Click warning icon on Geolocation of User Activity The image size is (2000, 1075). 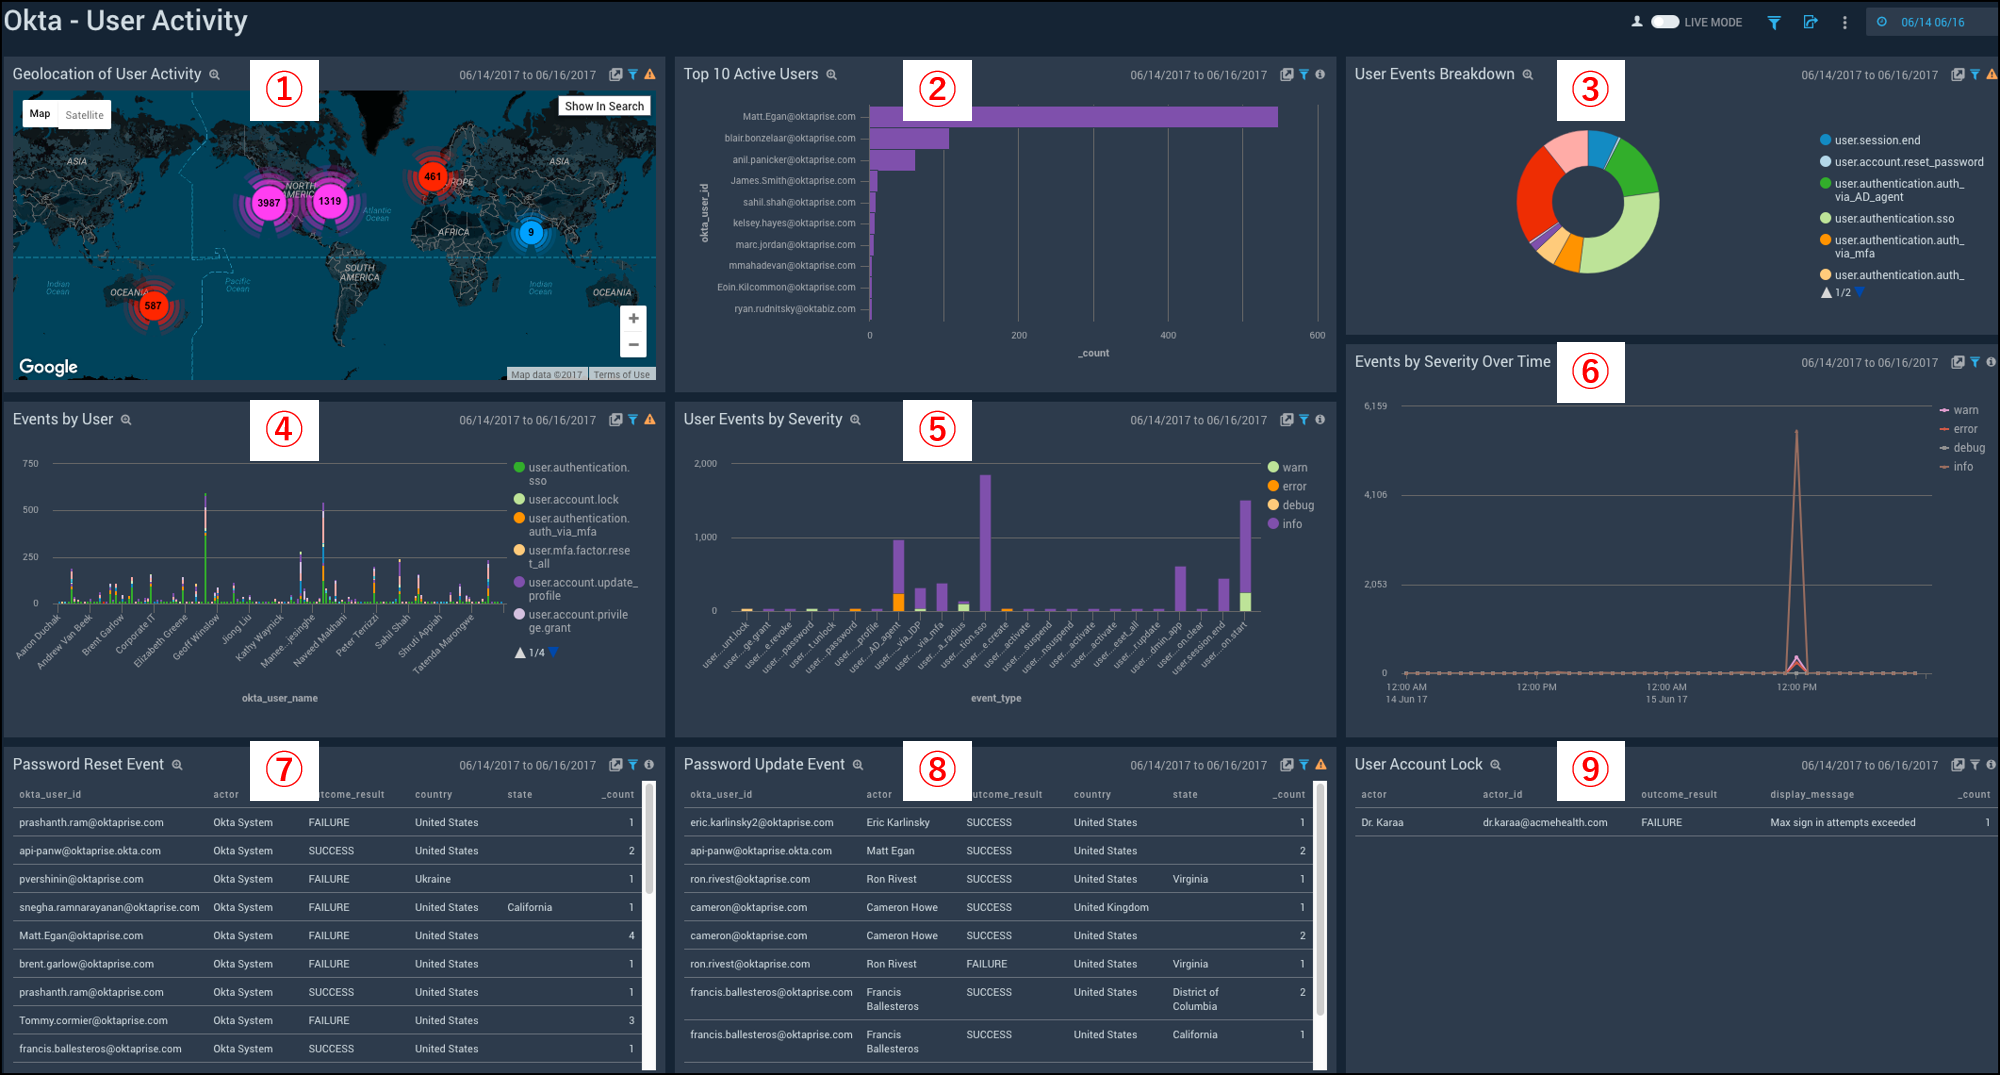(x=650, y=75)
